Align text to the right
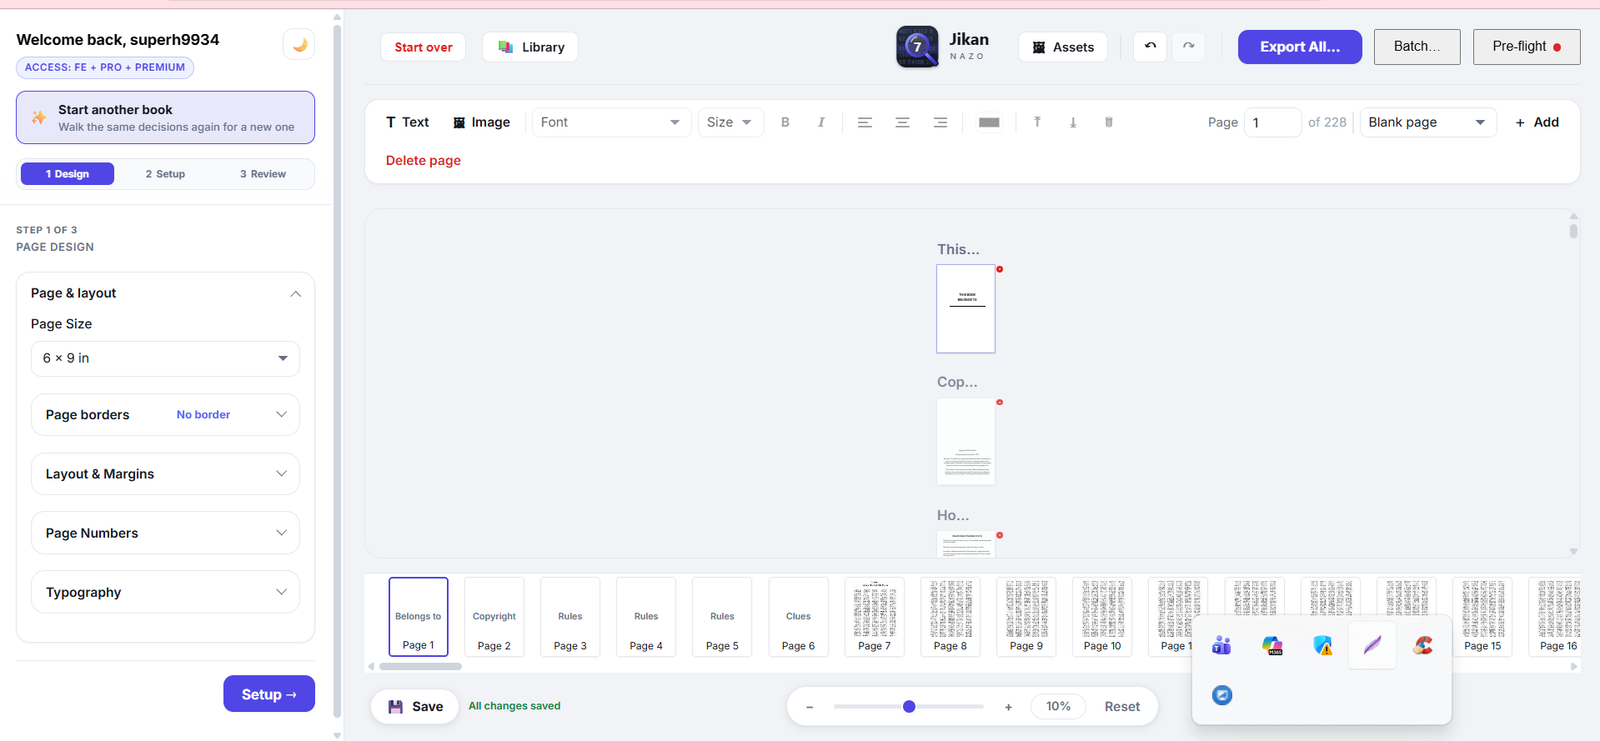Image resolution: width=1600 pixels, height=741 pixels. 940,122
